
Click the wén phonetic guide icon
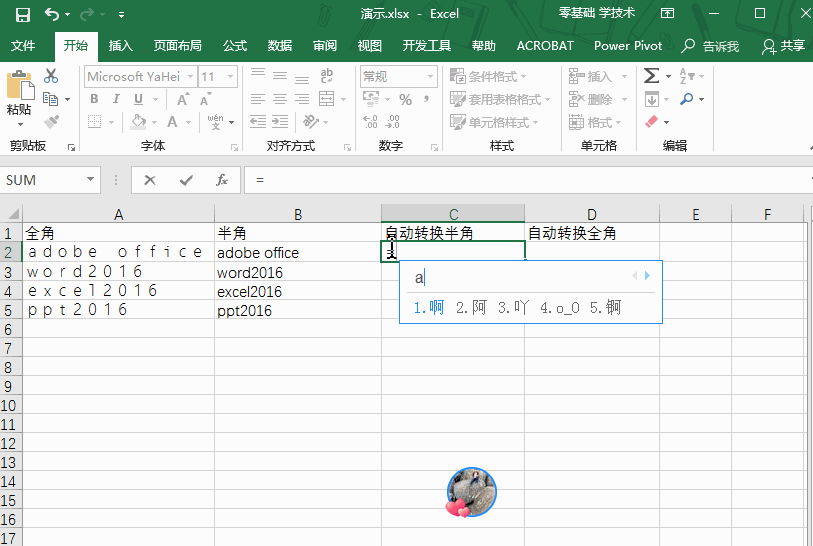click(216, 122)
